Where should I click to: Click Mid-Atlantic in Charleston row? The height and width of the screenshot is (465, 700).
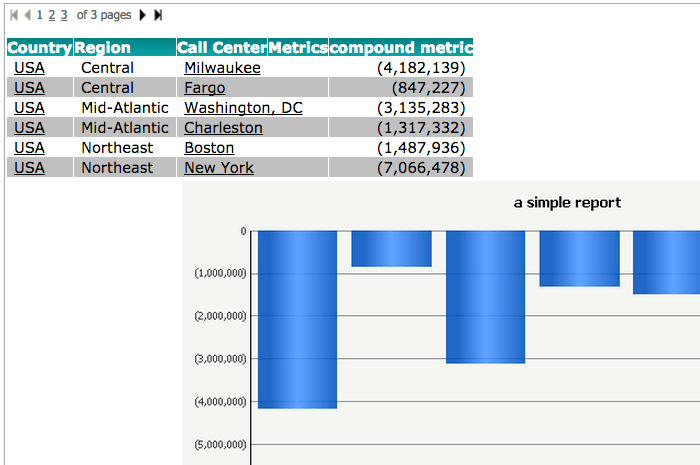click(125, 128)
